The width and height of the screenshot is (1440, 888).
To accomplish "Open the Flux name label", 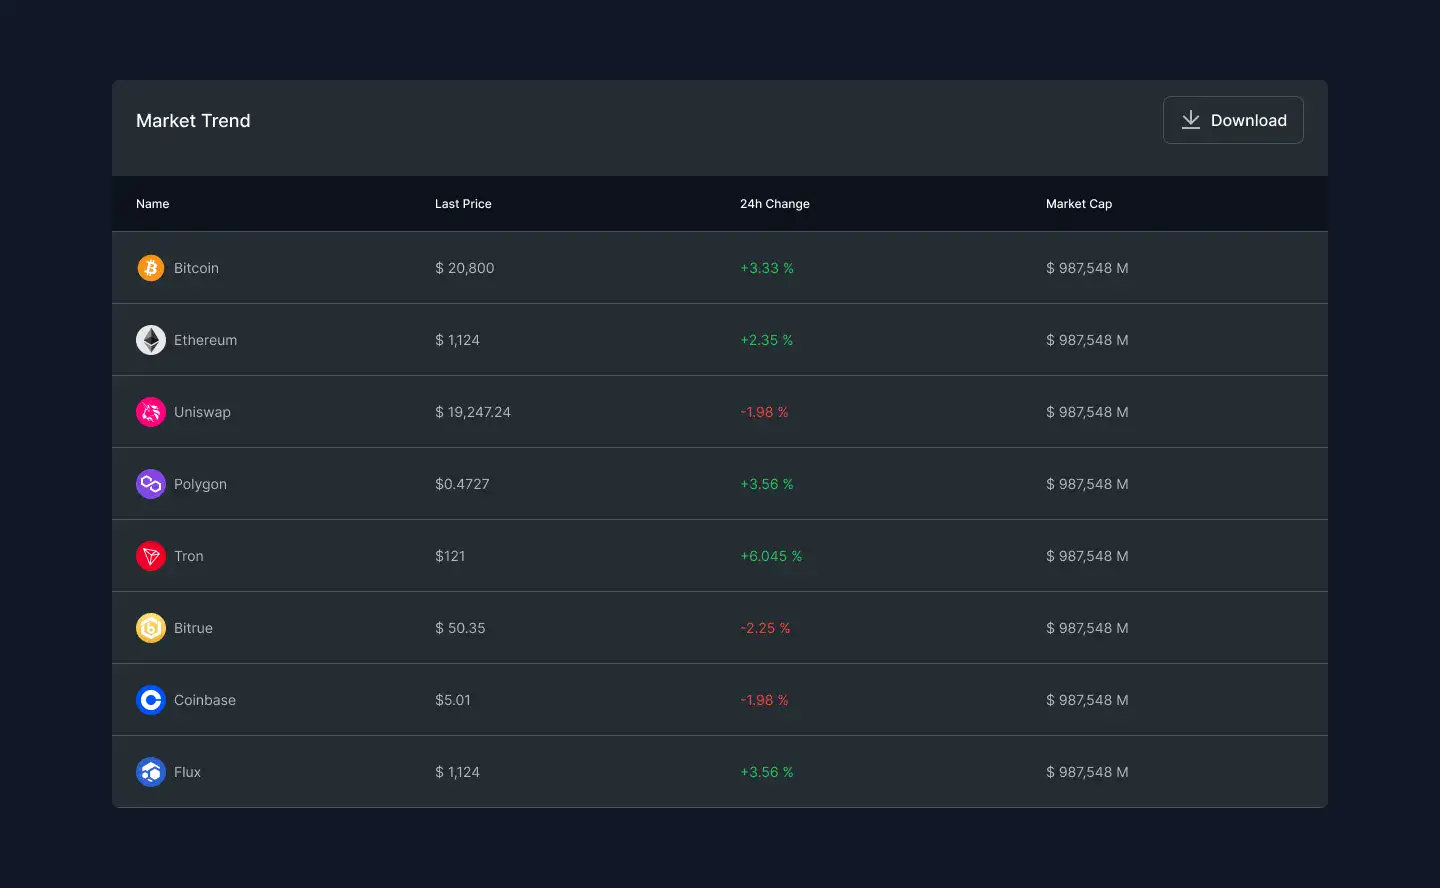I will point(187,772).
